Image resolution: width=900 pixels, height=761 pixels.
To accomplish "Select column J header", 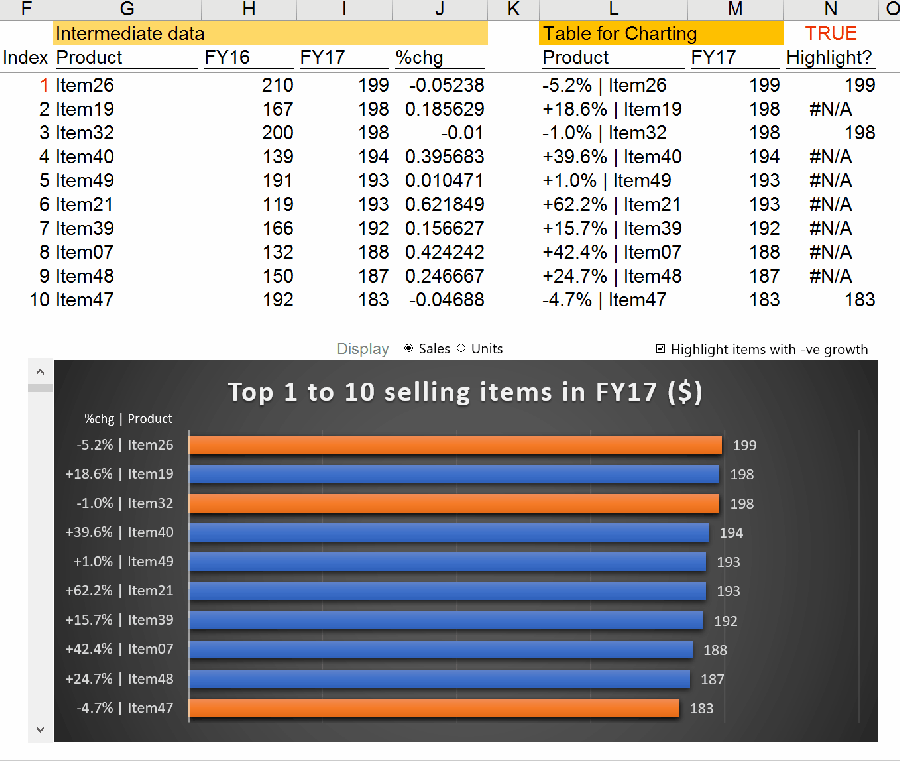I will (x=440, y=10).
